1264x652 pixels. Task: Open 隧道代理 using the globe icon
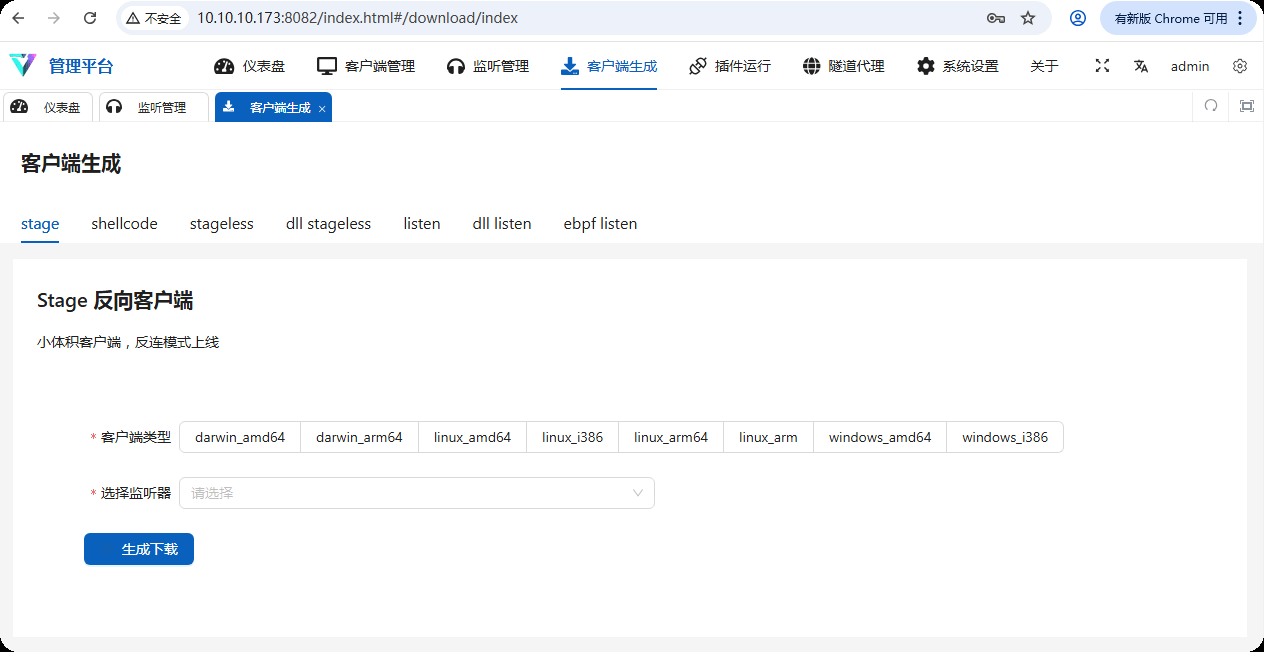(x=811, y=66)
